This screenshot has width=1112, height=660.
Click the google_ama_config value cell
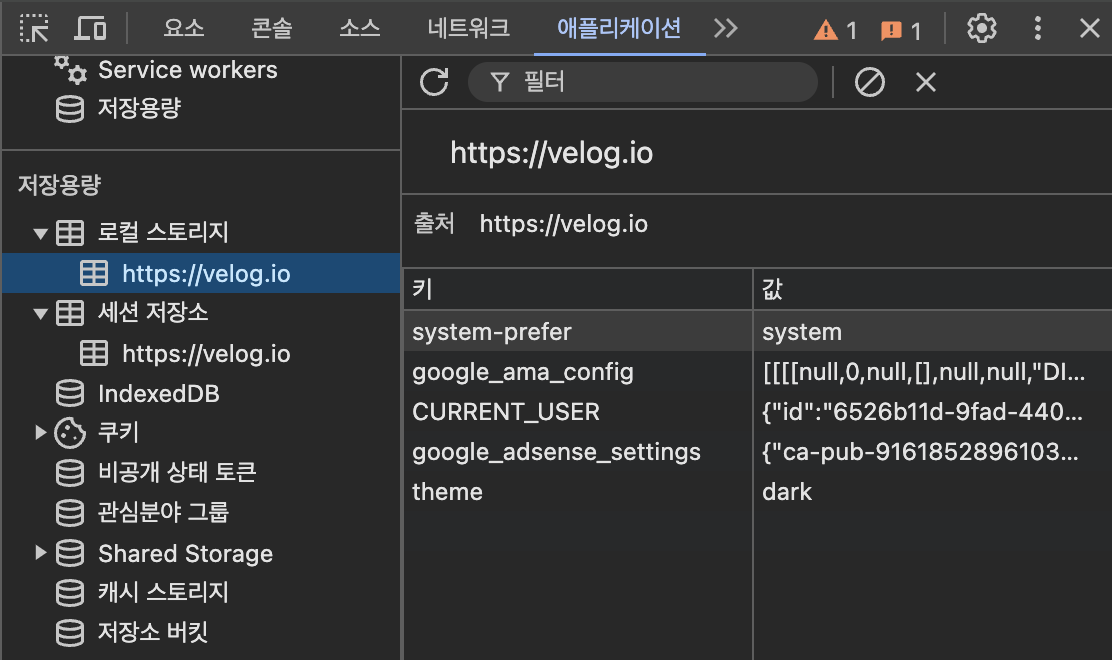click(932, 372)
